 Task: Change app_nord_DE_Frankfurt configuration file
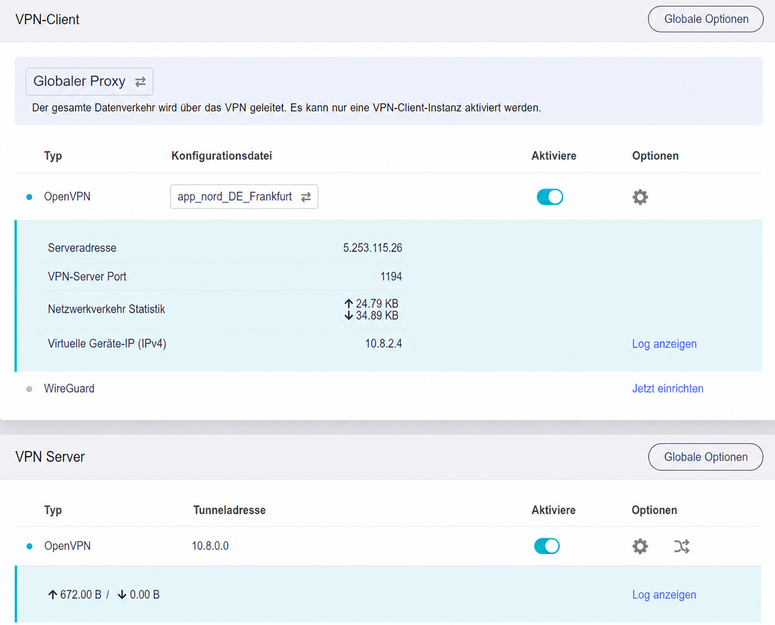click(x=244, y=197)
